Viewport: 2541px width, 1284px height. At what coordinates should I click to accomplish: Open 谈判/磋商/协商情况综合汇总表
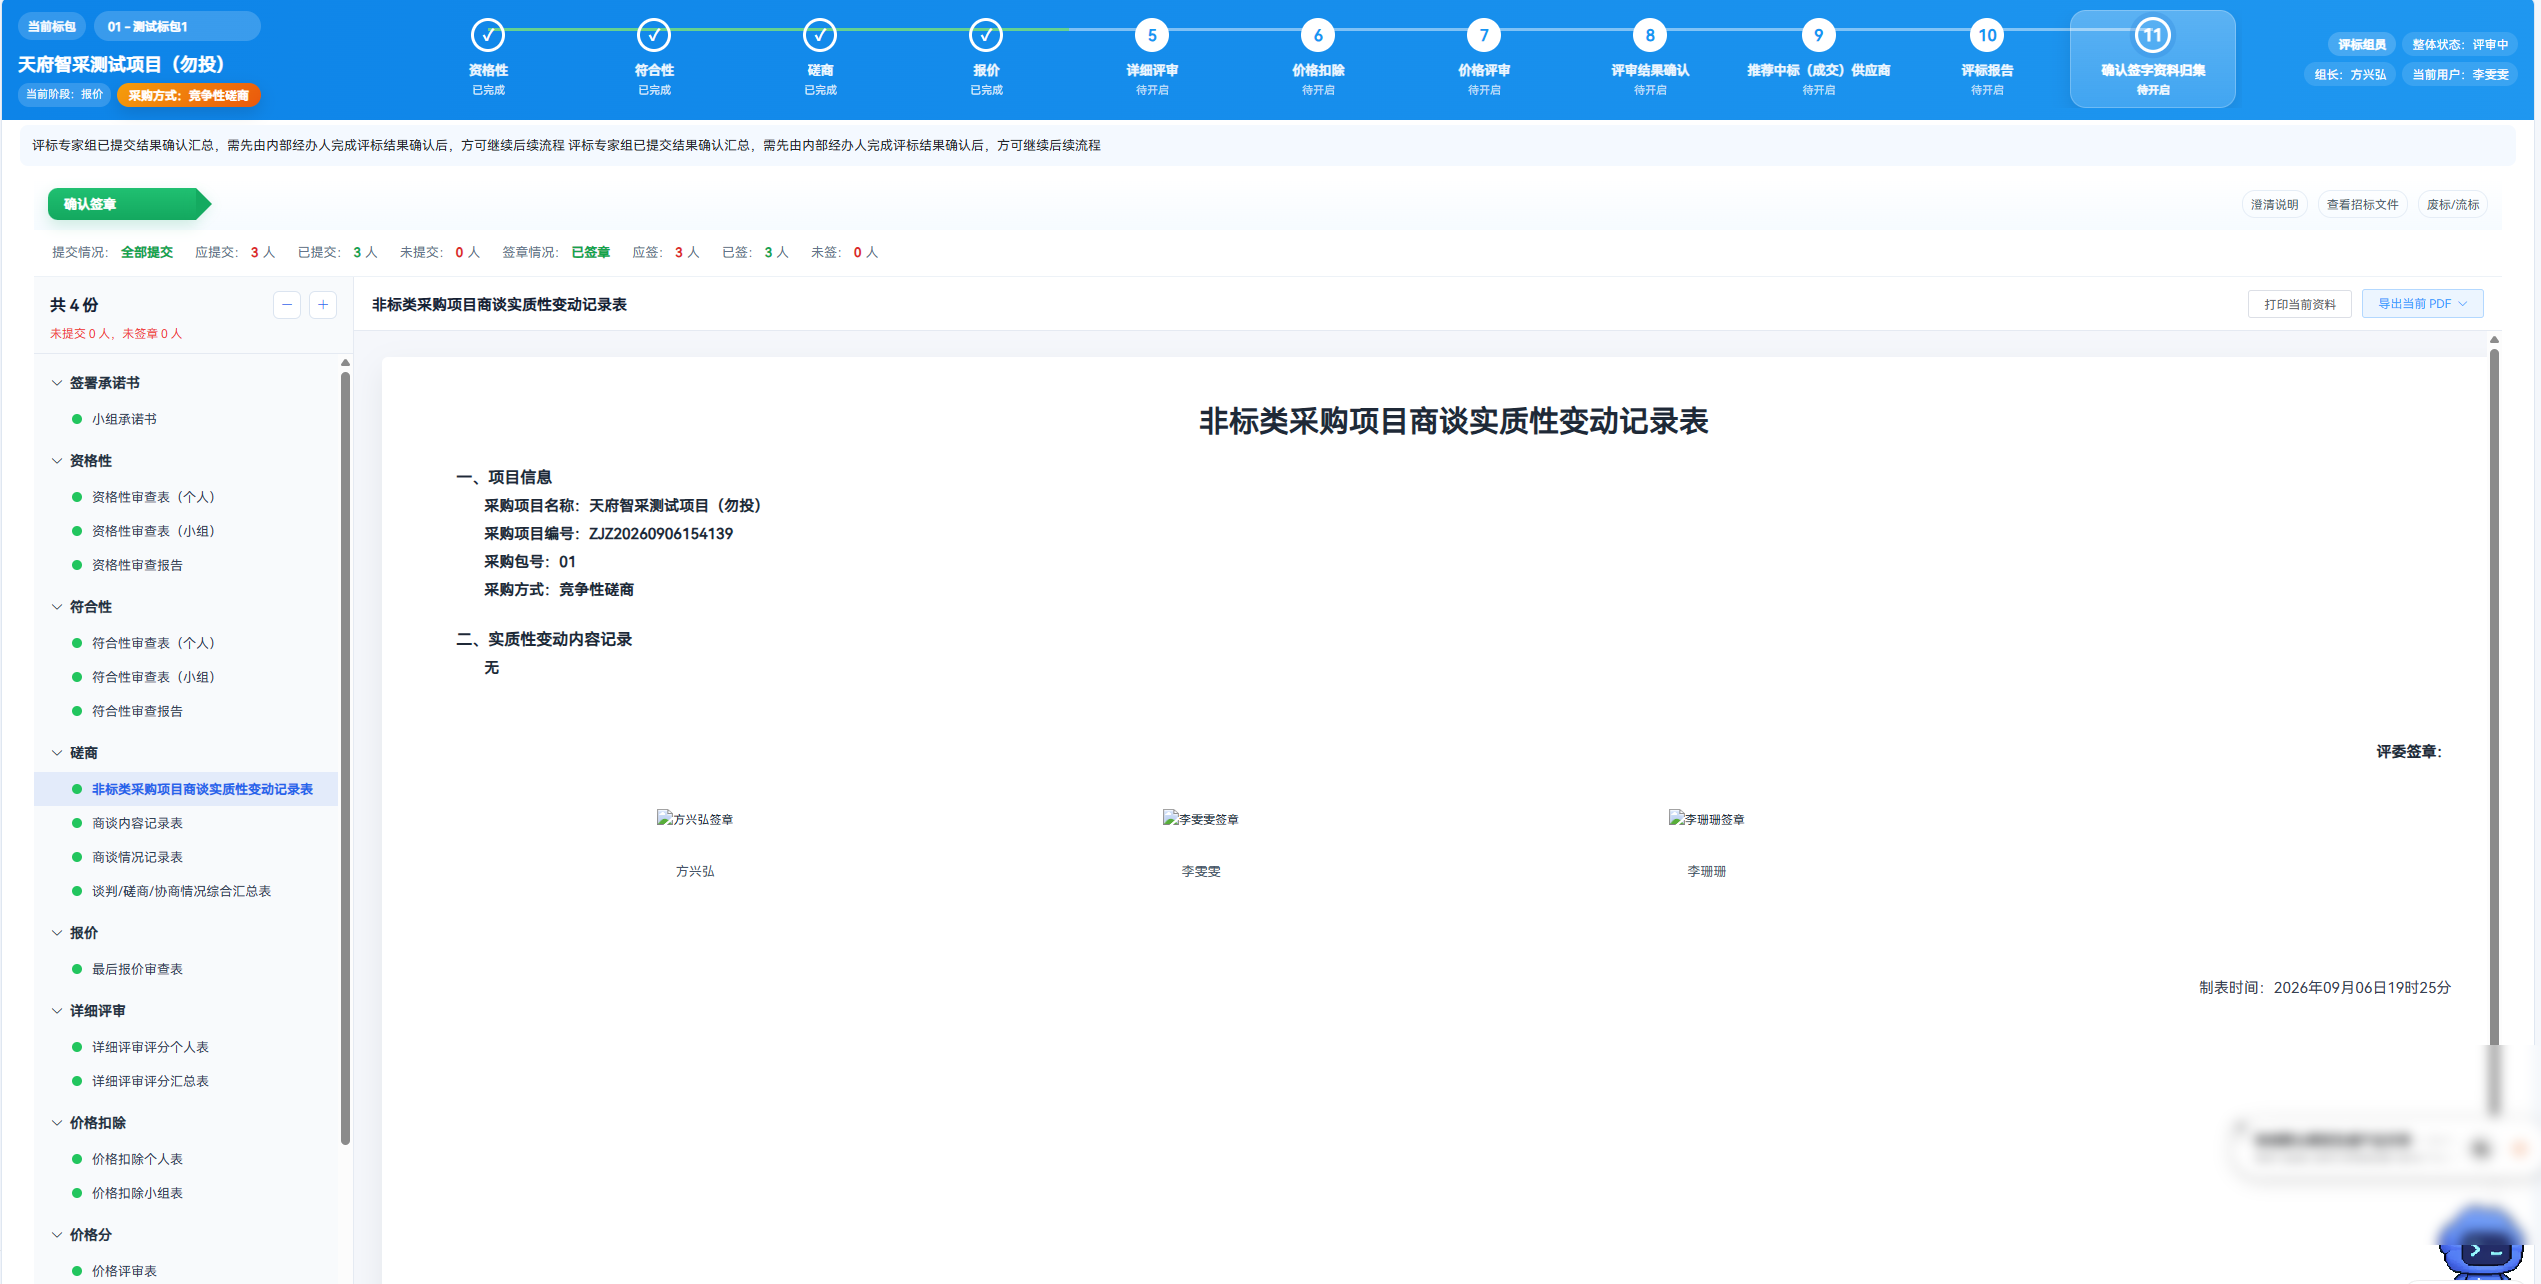(181, 891)
